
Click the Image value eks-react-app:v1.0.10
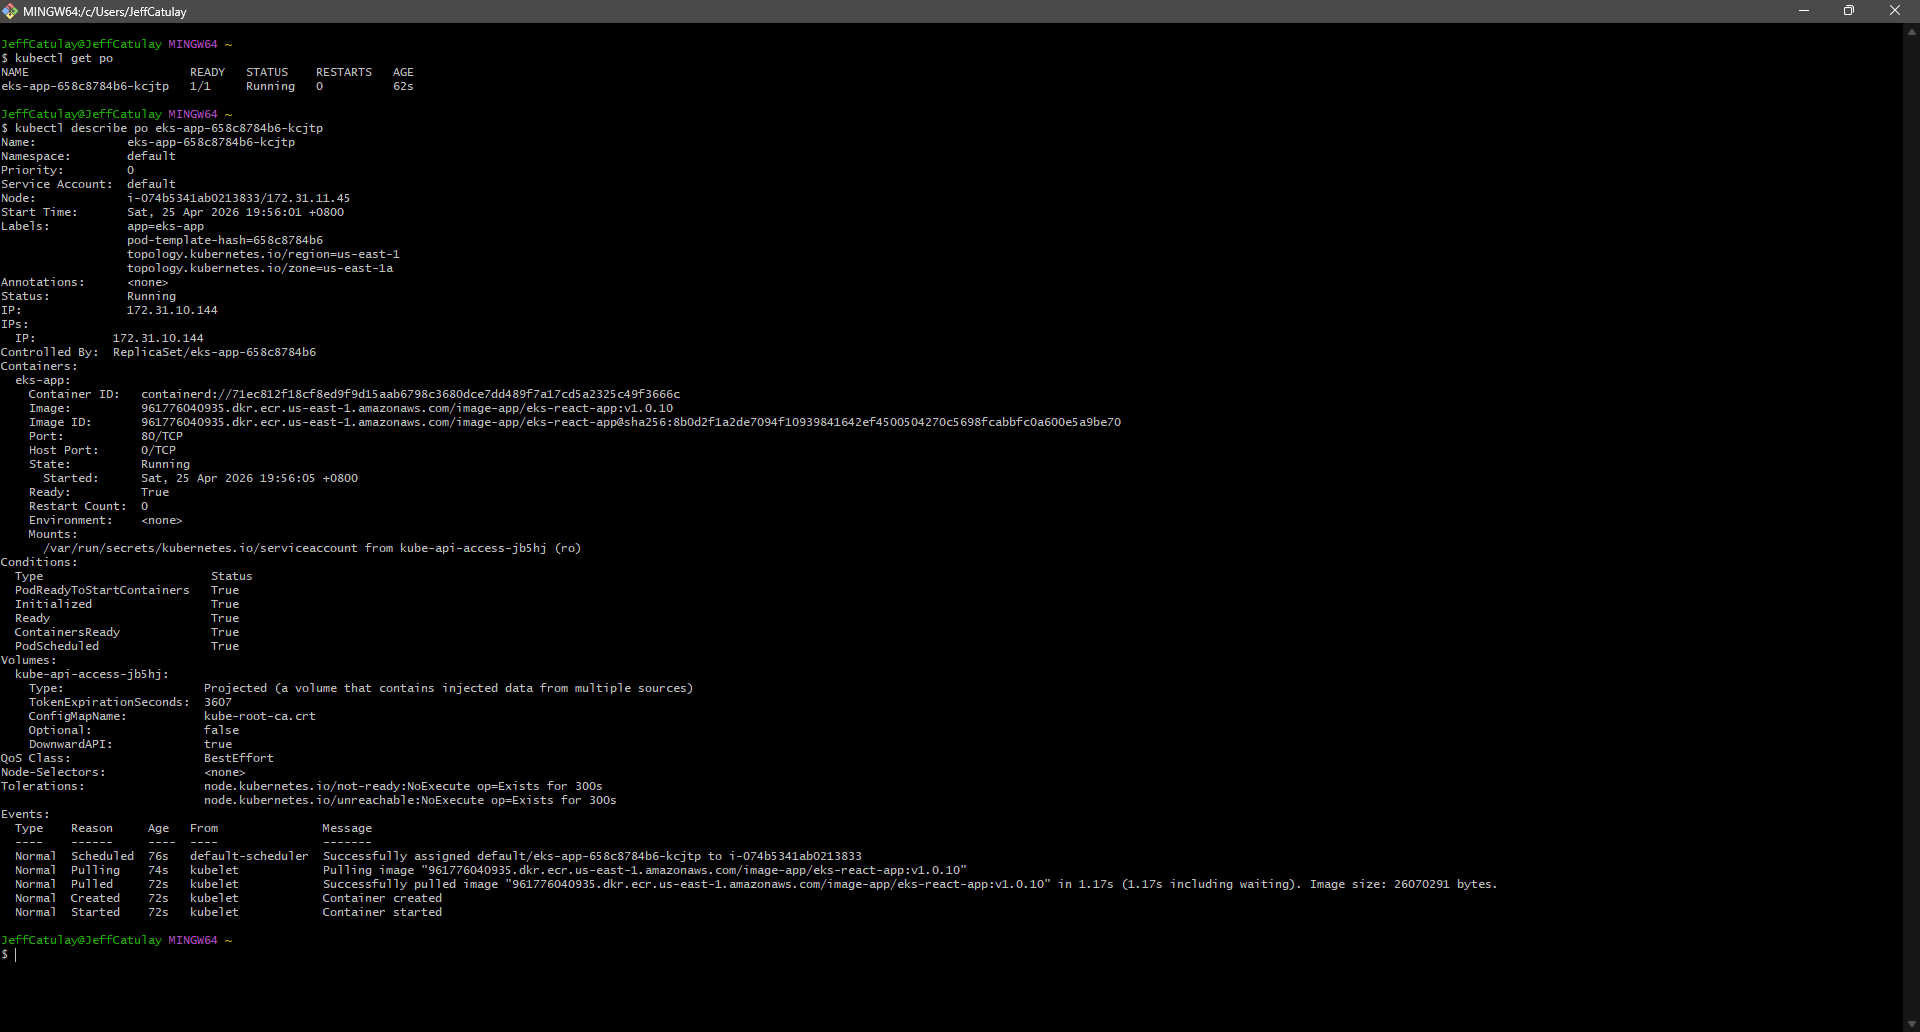407,408
